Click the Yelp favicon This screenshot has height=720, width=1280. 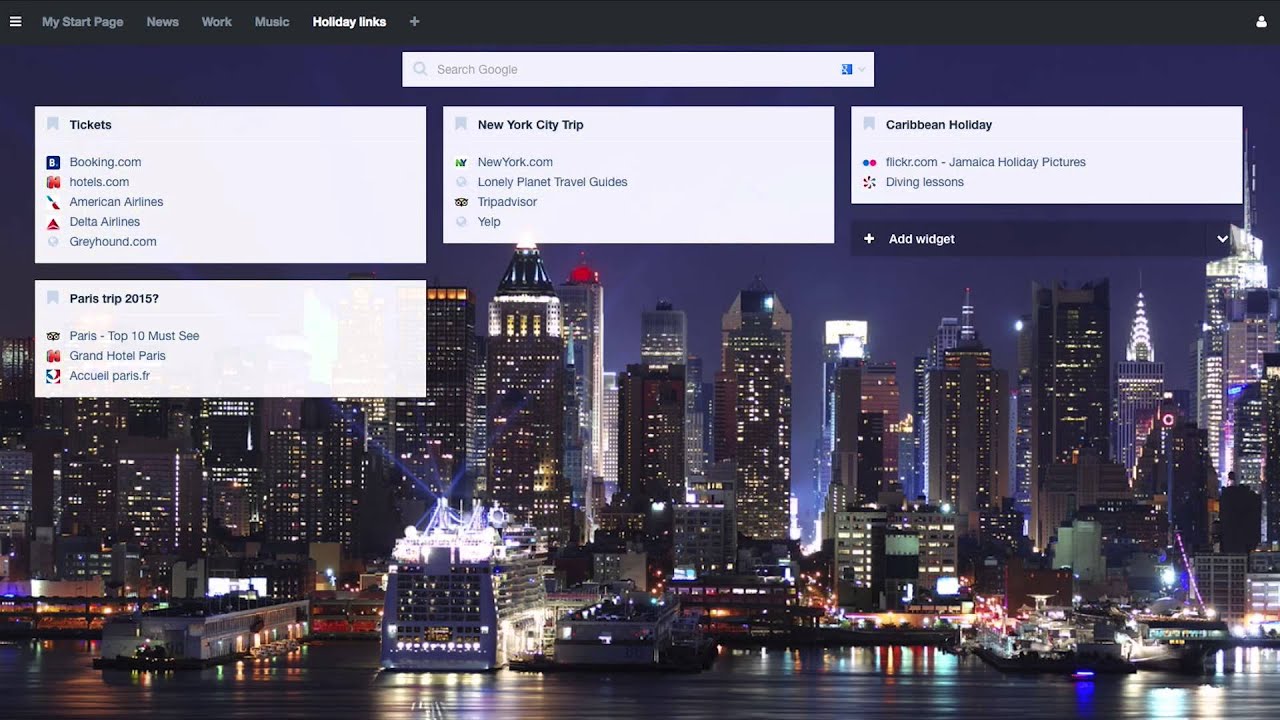[461, 222]
